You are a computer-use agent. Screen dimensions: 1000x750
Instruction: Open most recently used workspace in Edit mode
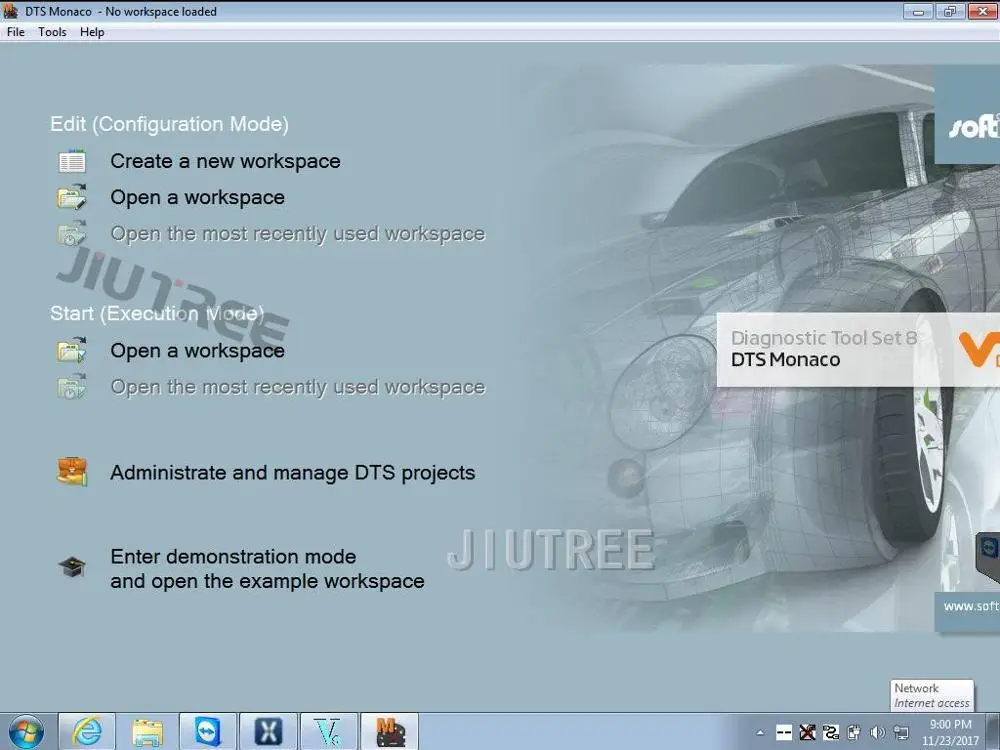pos(298,234)
